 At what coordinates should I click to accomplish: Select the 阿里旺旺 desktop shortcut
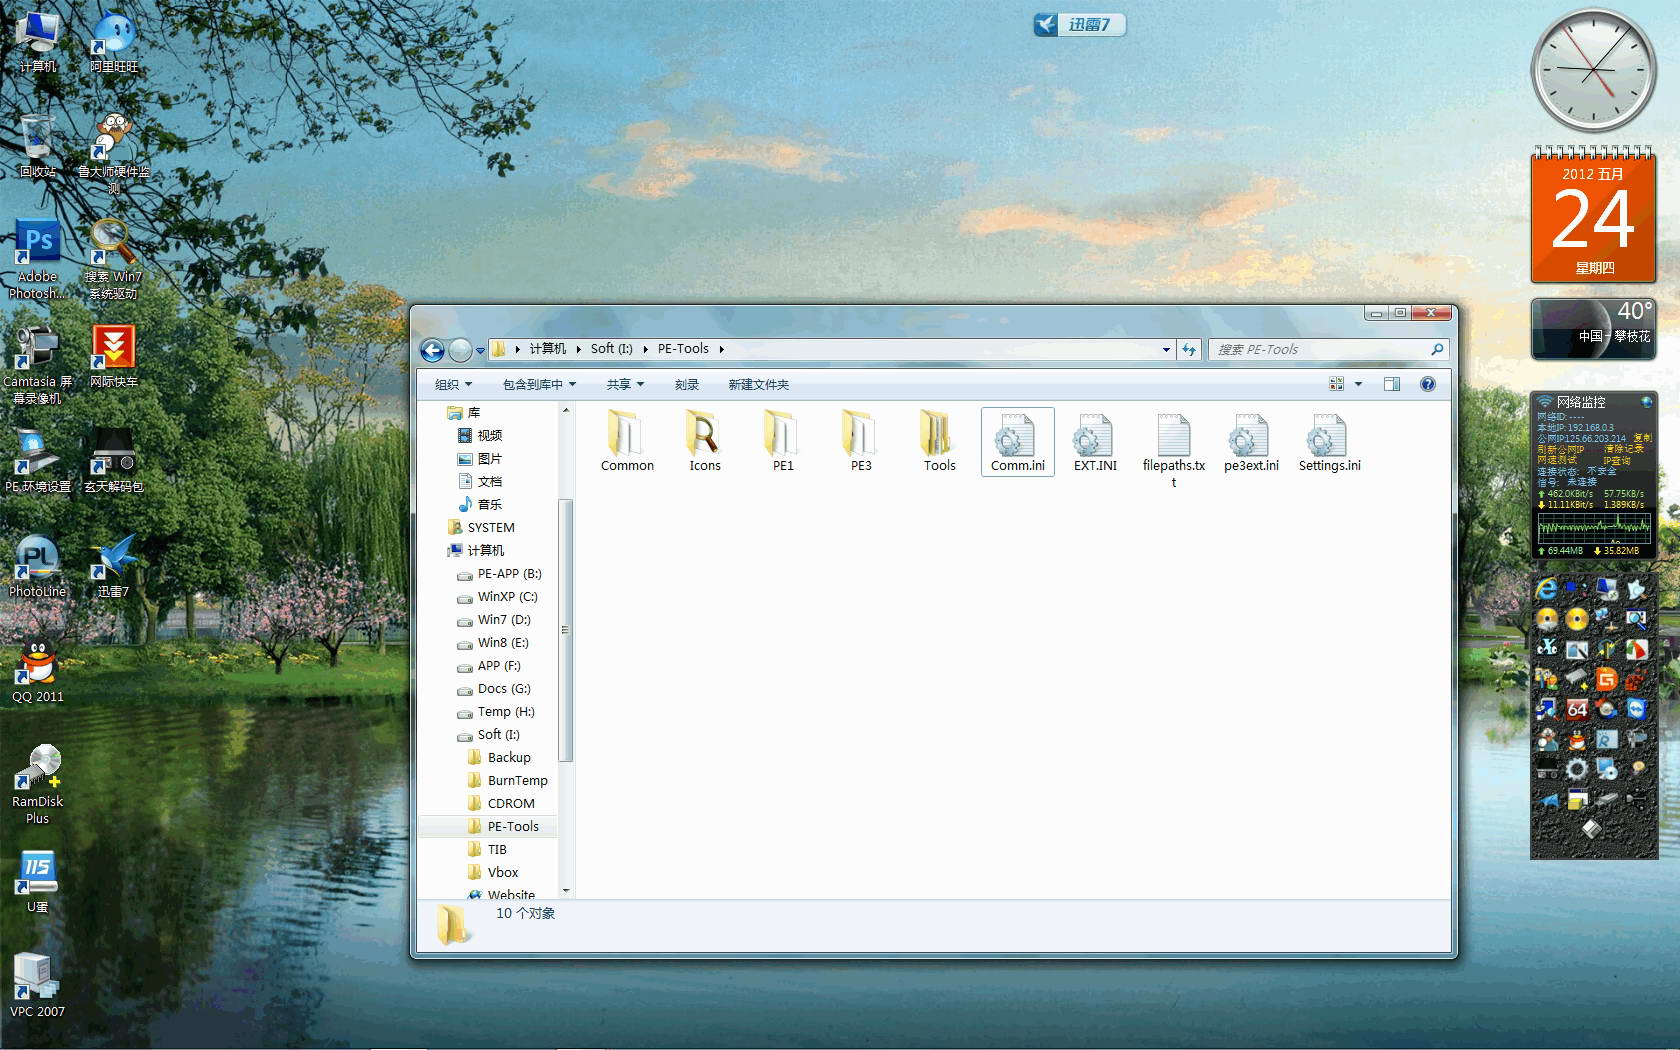(x=114, y=41)
